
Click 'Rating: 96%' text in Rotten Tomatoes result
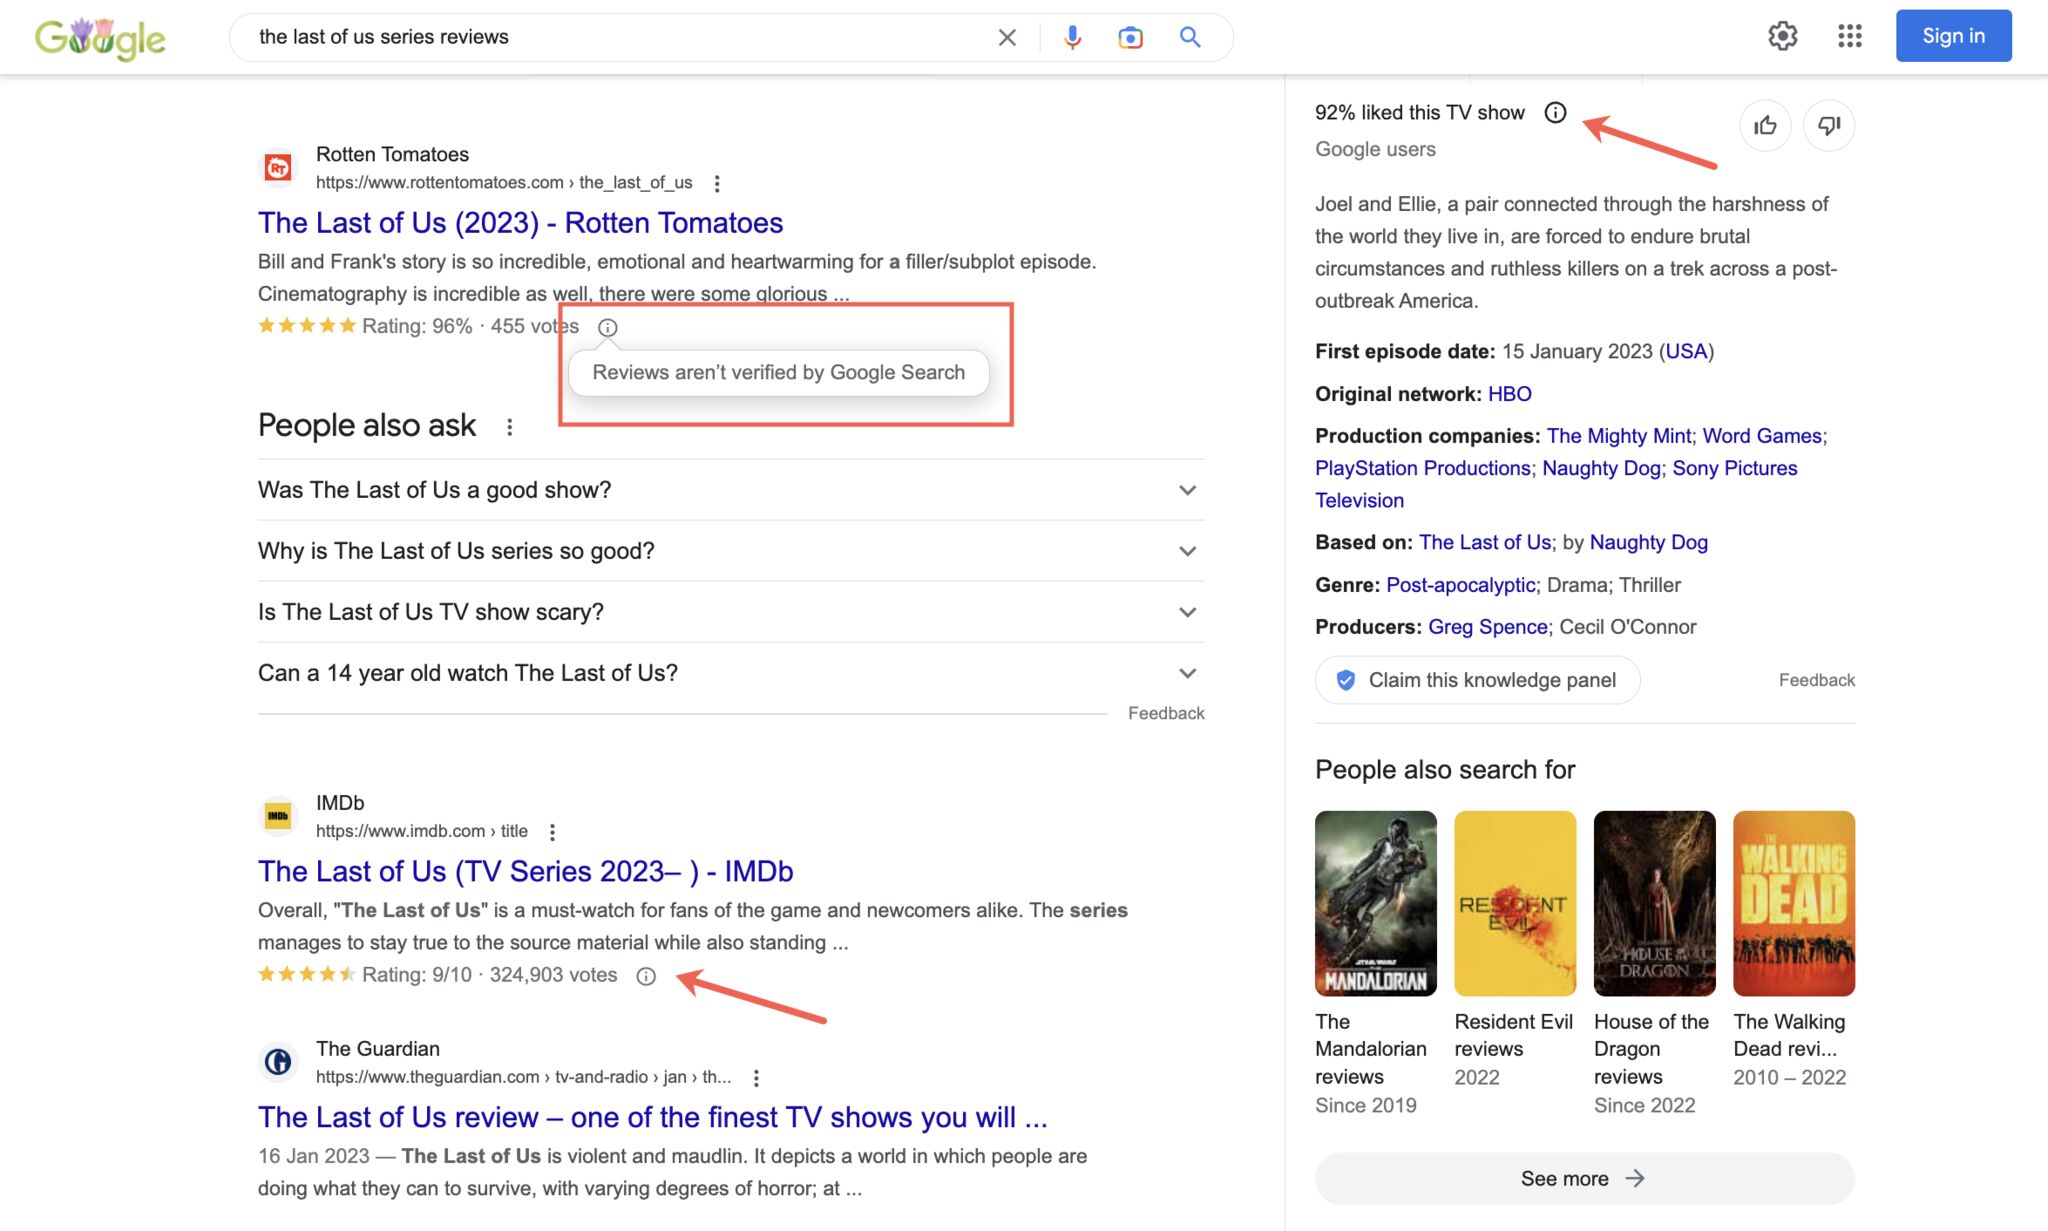(417, 326)
